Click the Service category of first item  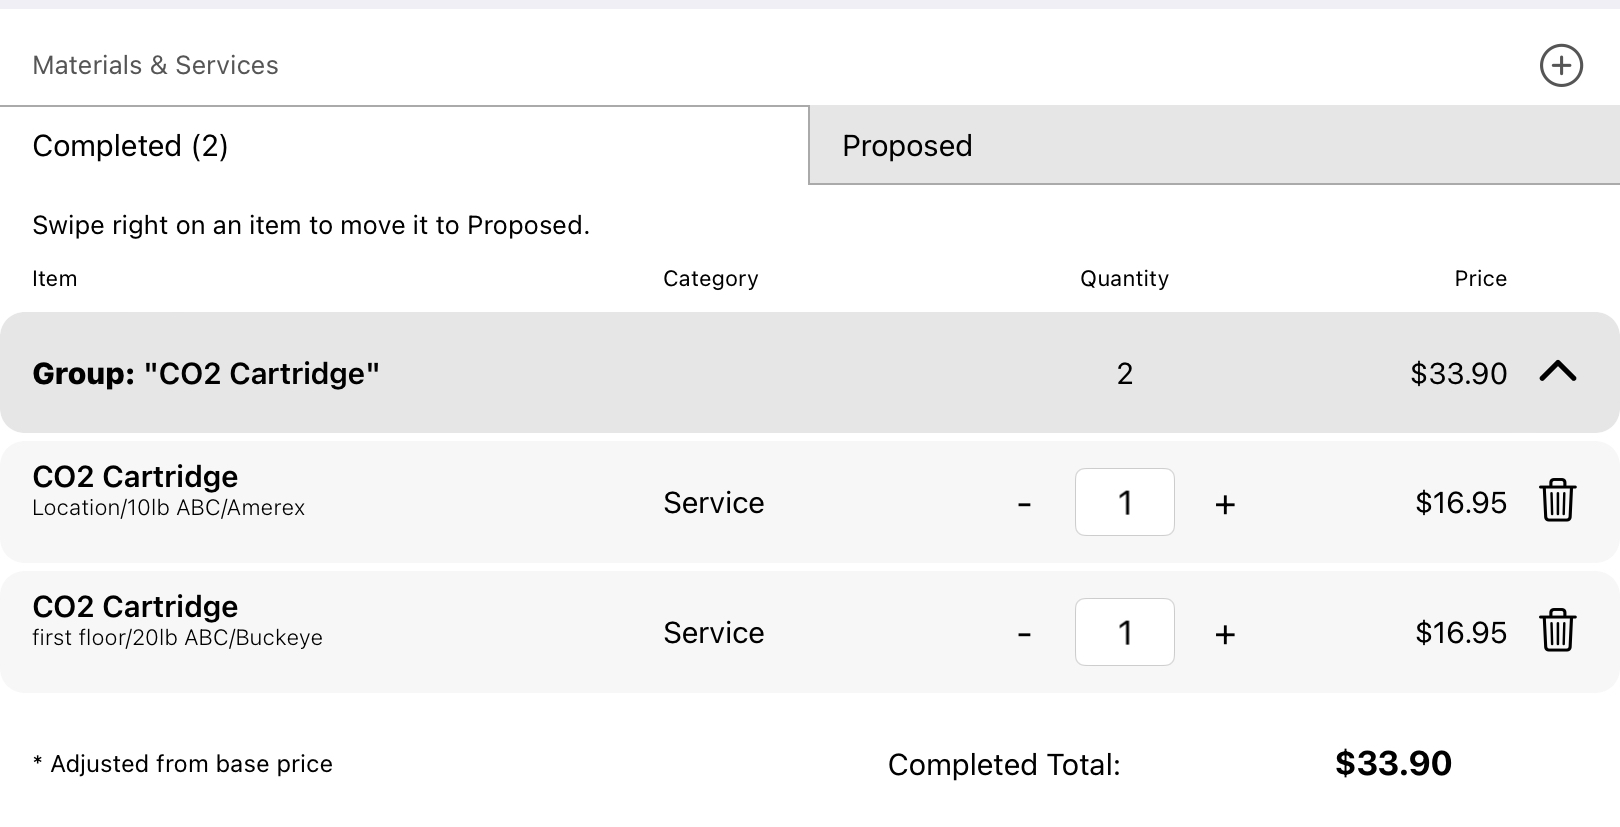click(713, 502)
